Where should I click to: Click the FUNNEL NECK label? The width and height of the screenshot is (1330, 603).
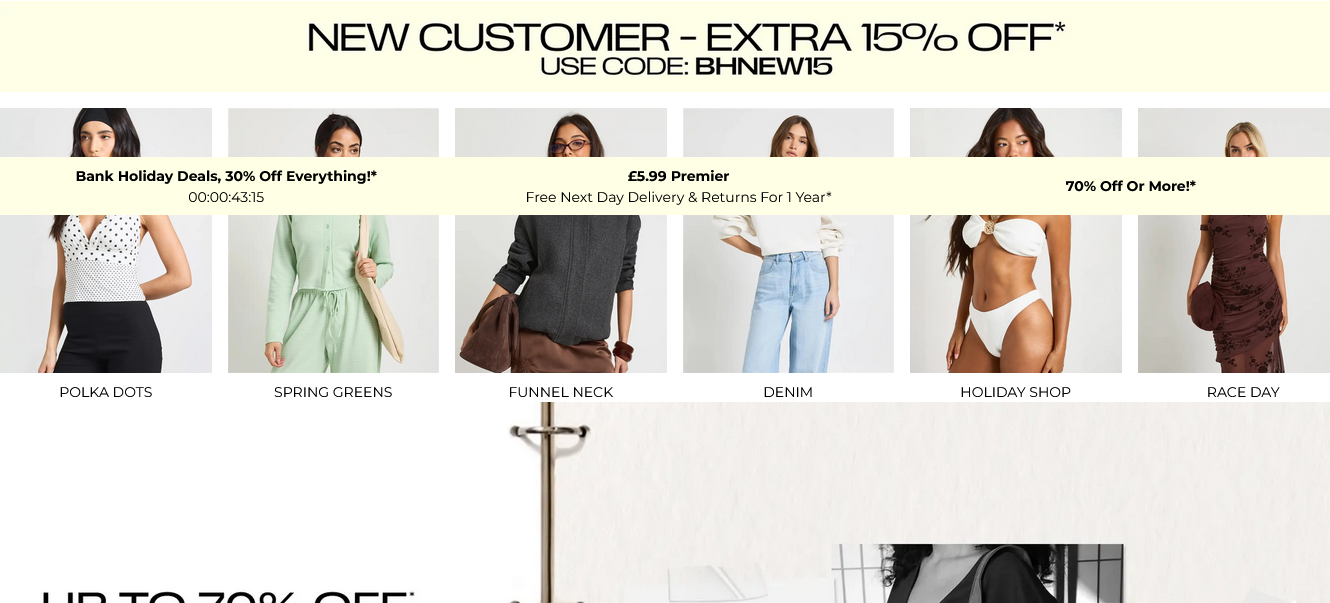point(561,392)
